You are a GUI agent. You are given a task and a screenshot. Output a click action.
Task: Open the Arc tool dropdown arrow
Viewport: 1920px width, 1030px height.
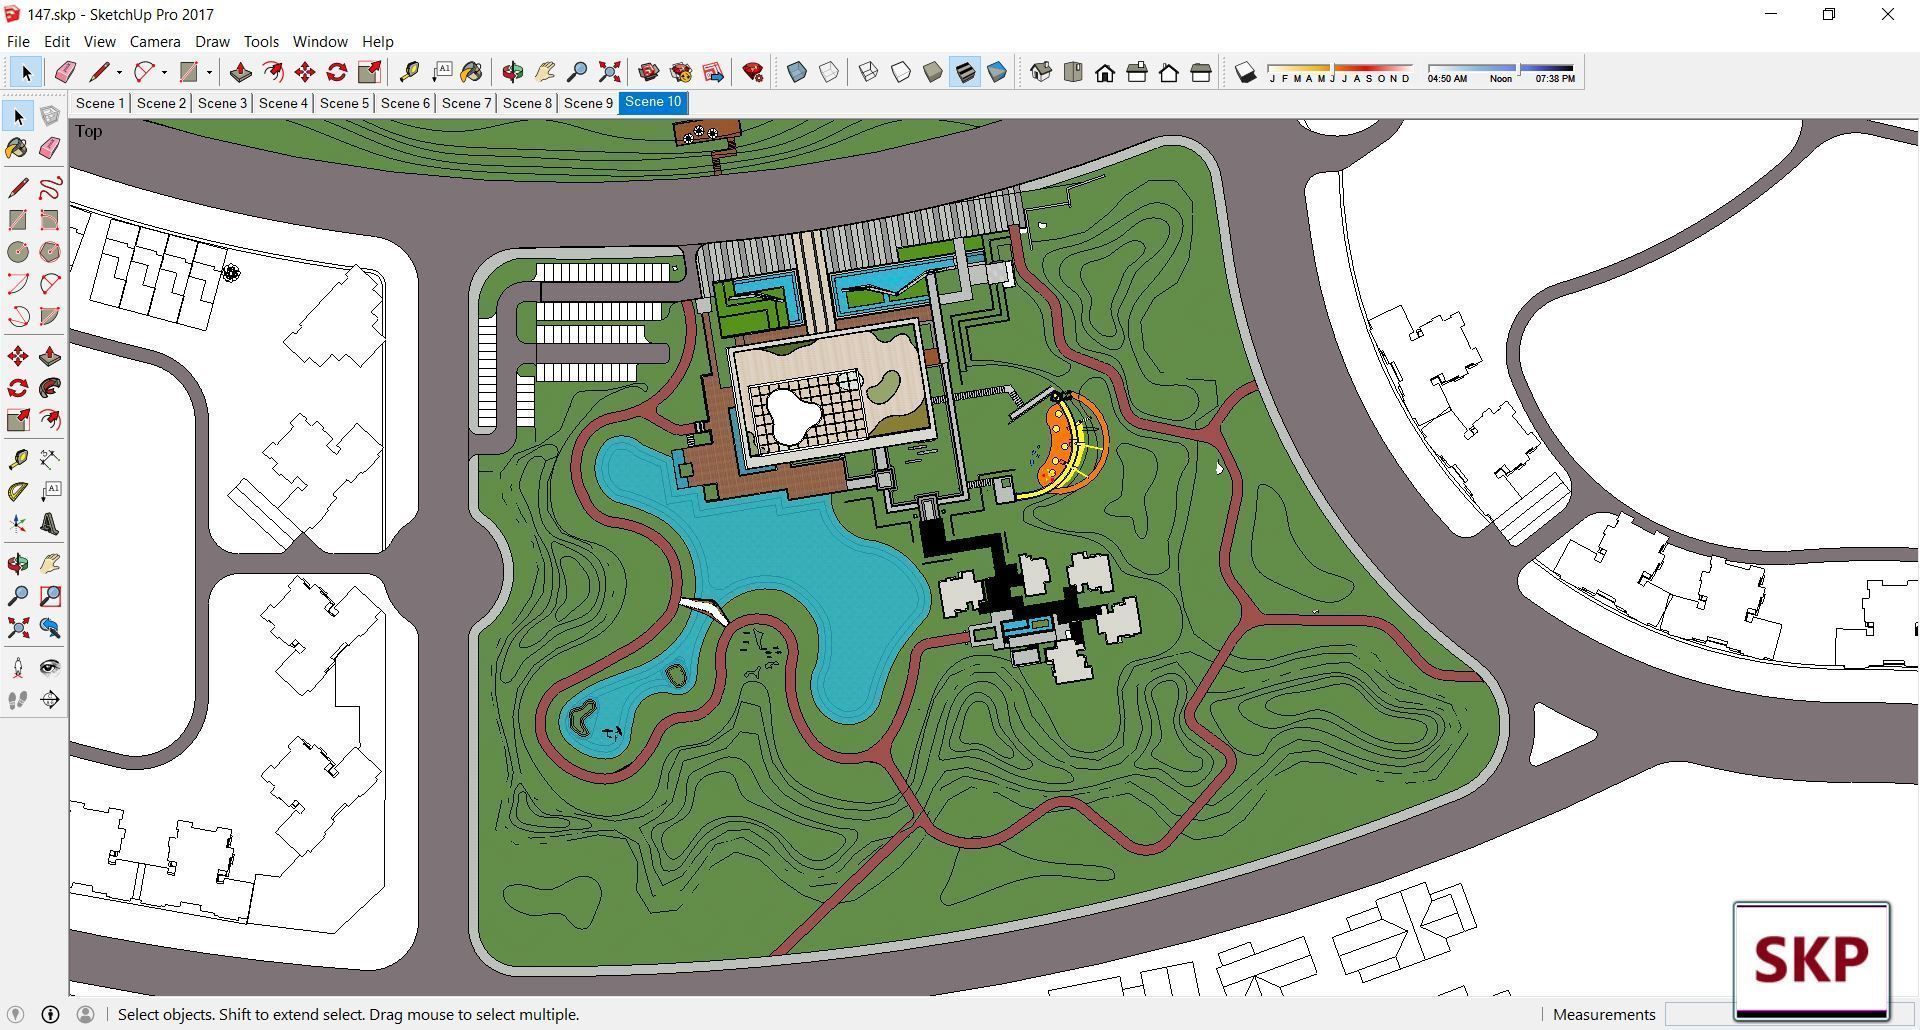pyautogui.click(x=164, y=72)
